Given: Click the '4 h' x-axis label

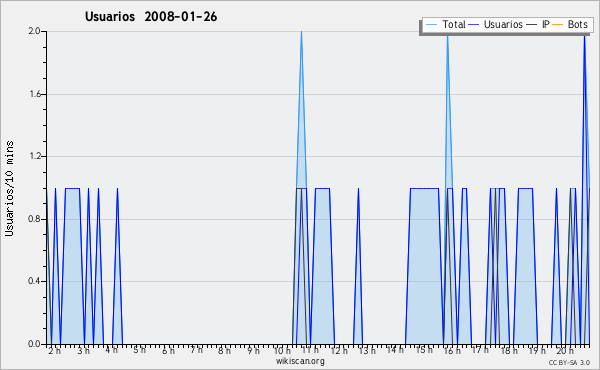Looking at the screenshot, I should tap(111, 350).
